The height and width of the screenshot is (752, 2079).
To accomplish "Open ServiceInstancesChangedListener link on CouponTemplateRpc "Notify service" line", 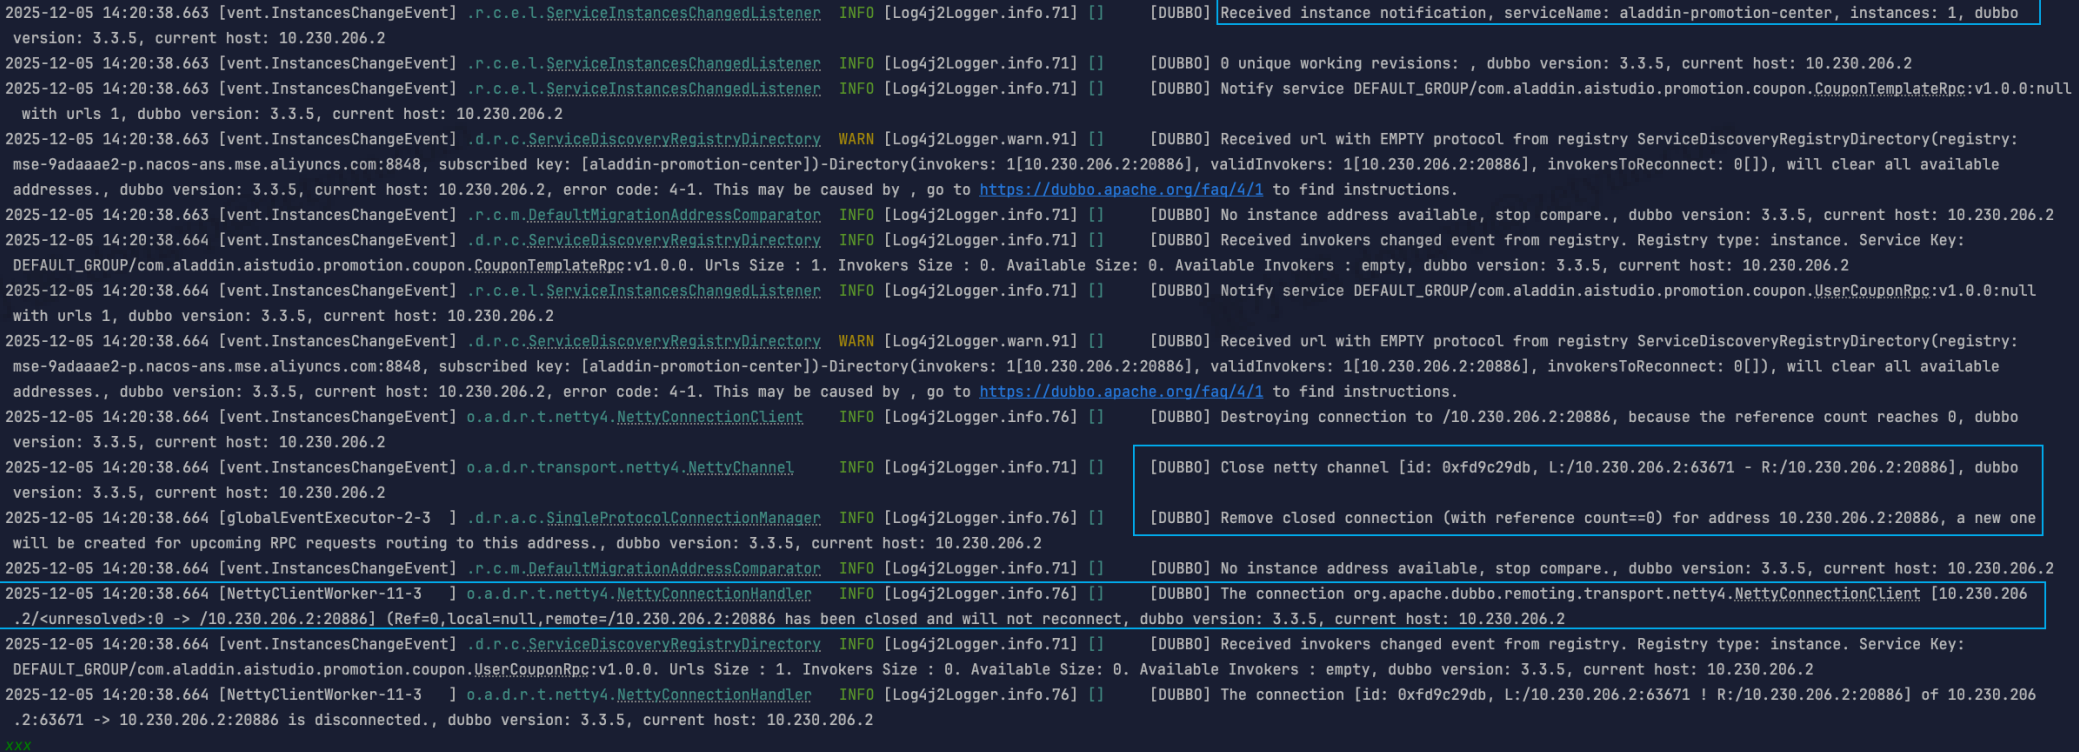I will tap(683, 88).
